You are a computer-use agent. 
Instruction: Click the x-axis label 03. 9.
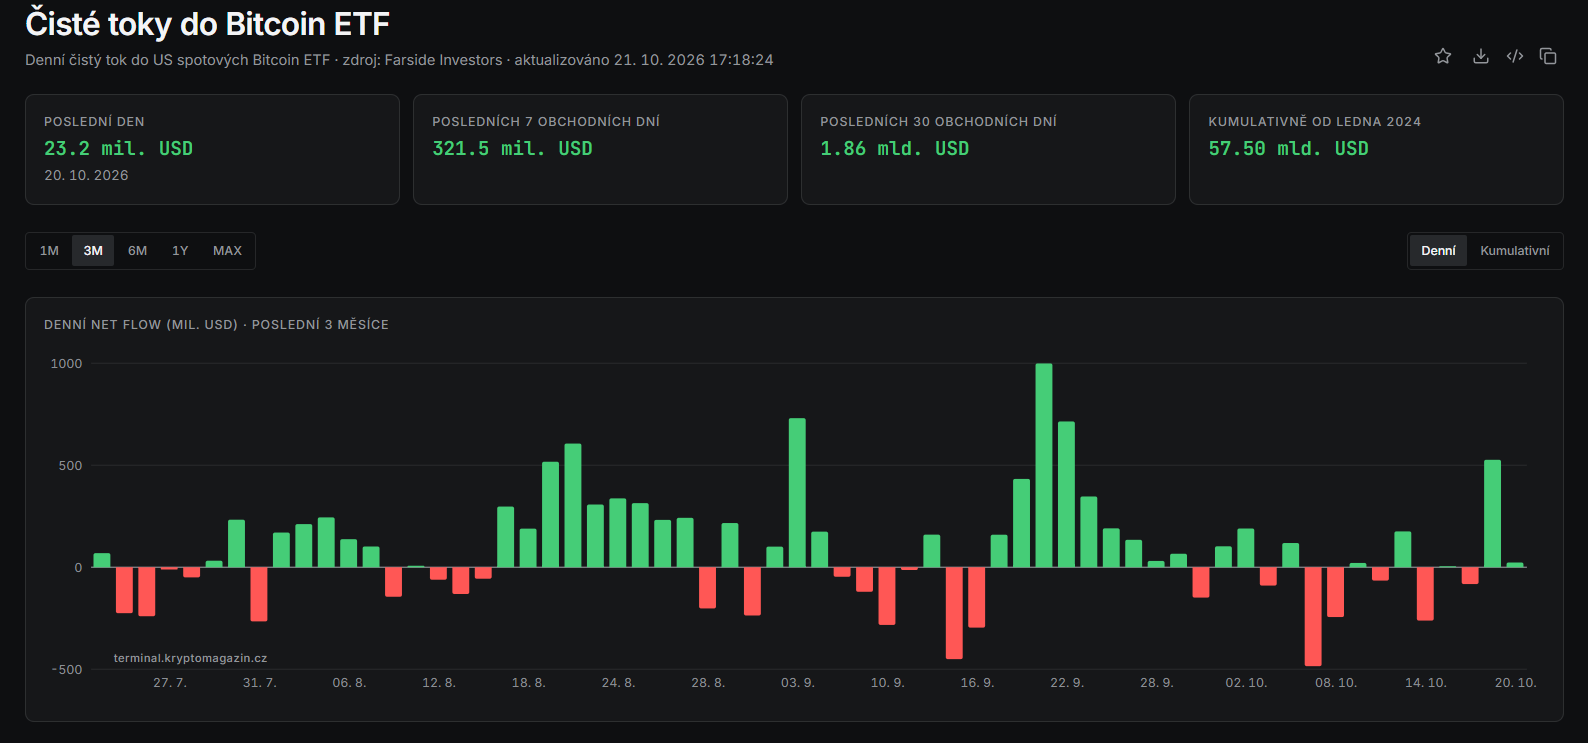tap(798, 683)
